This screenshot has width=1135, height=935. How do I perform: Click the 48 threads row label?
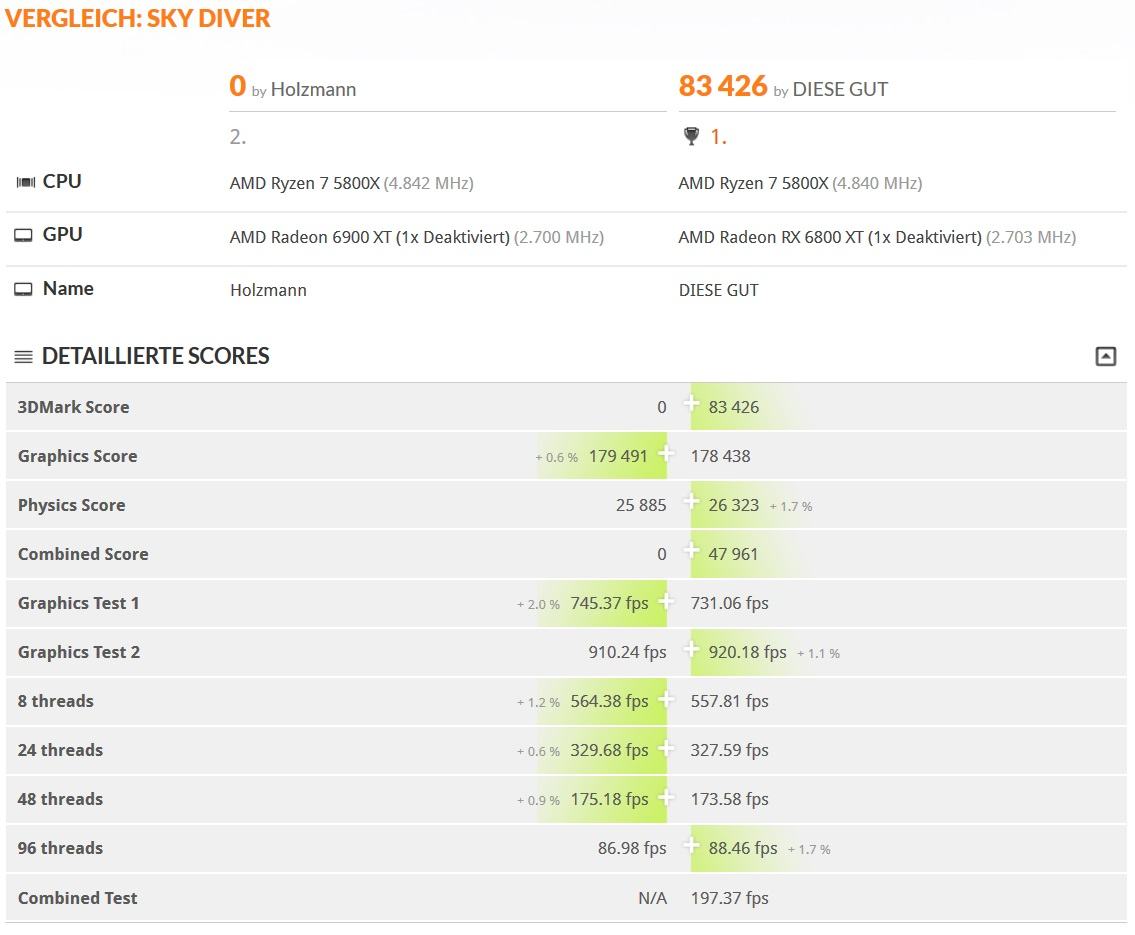tap(60, 800)
